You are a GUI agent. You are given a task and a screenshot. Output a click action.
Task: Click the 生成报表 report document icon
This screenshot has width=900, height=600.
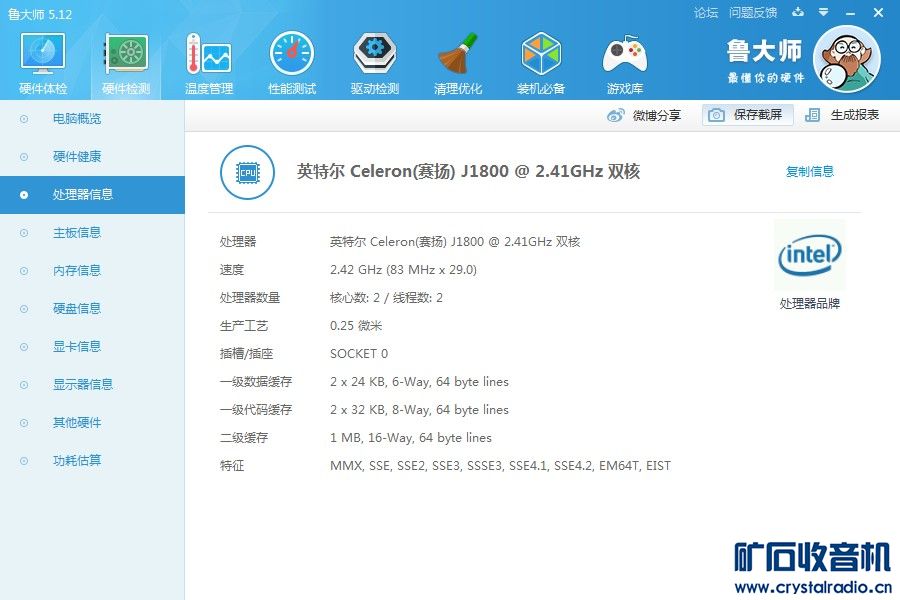[x=812, y=115]
